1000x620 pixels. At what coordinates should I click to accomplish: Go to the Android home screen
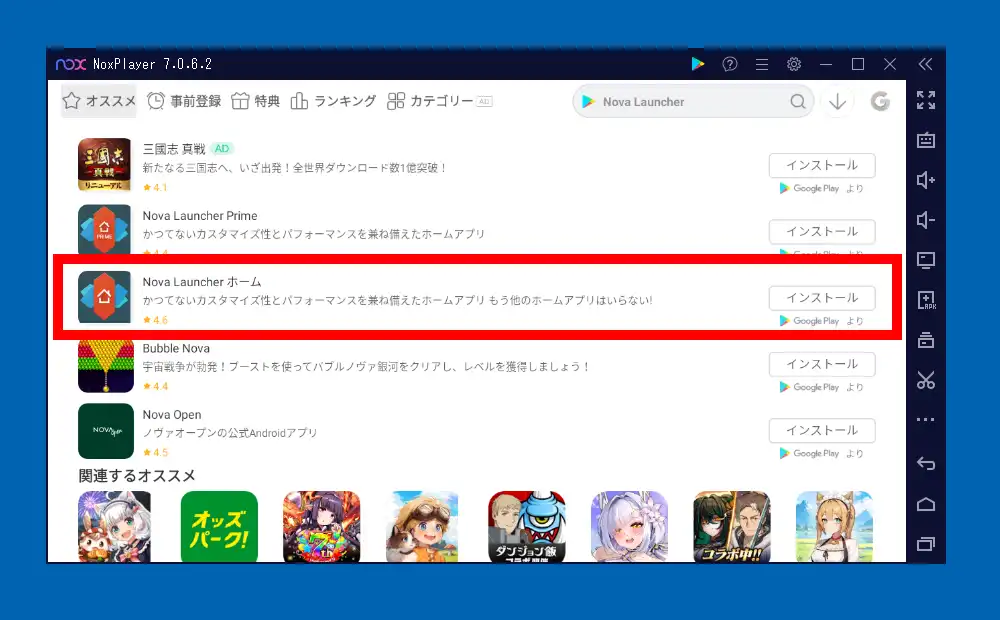pyautogui.click(x=926, y=504)
